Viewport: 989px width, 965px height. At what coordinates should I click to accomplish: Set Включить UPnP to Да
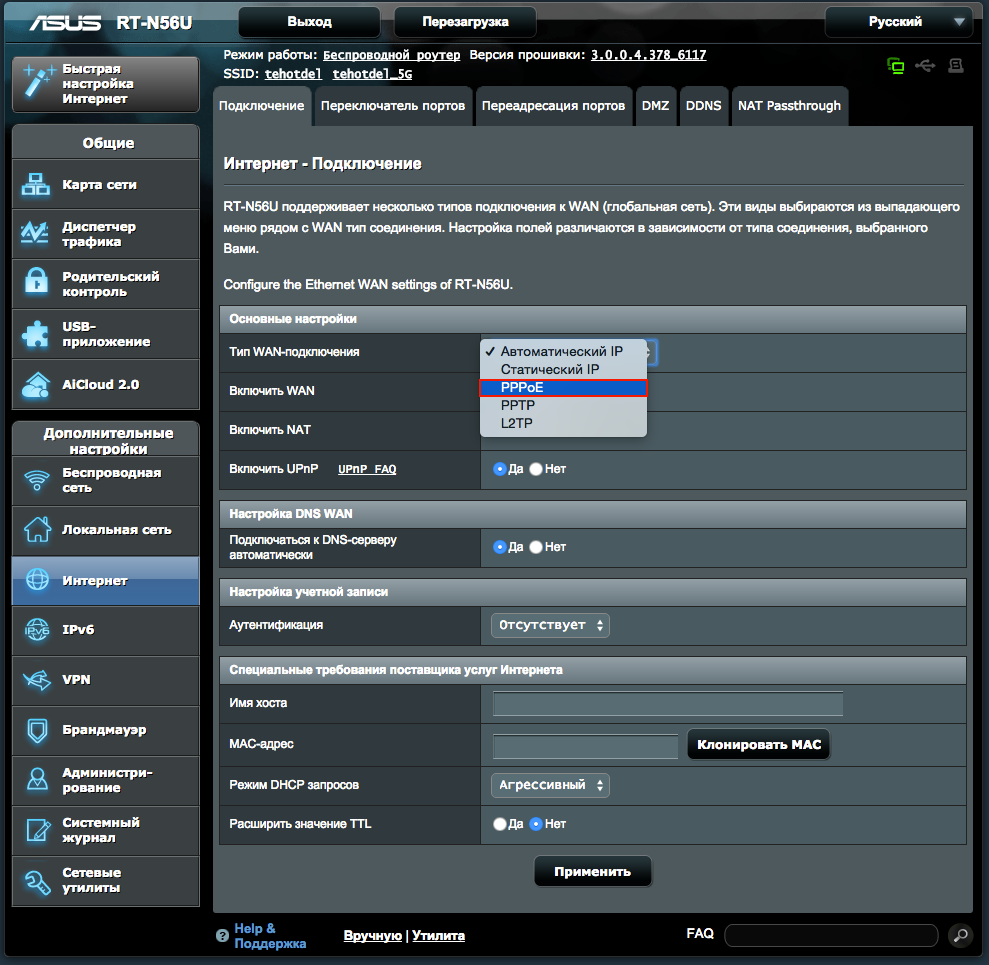(x=500, y=469)
